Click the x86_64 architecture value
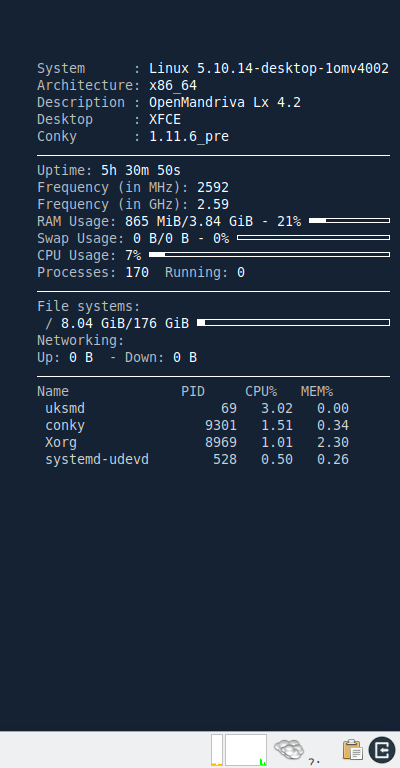400x768 pixels. point(173,86)
